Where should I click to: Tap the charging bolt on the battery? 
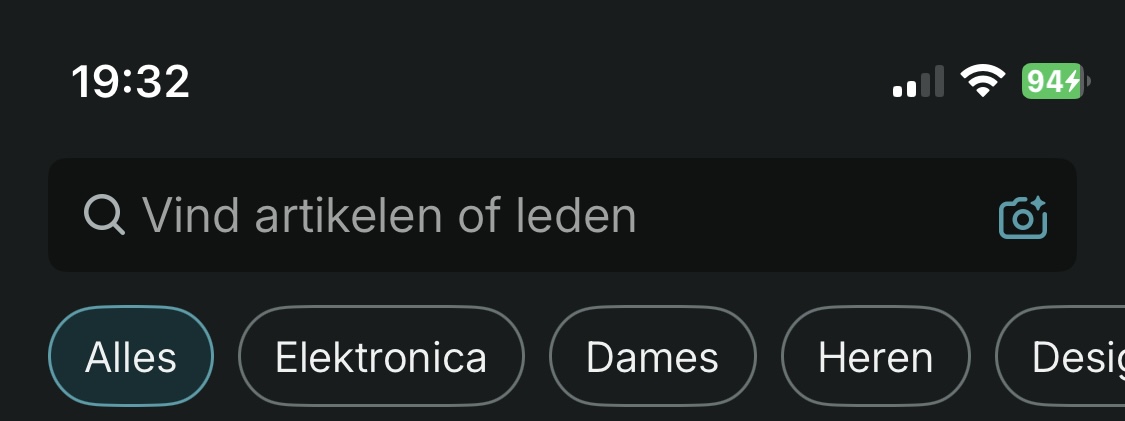1073,81
